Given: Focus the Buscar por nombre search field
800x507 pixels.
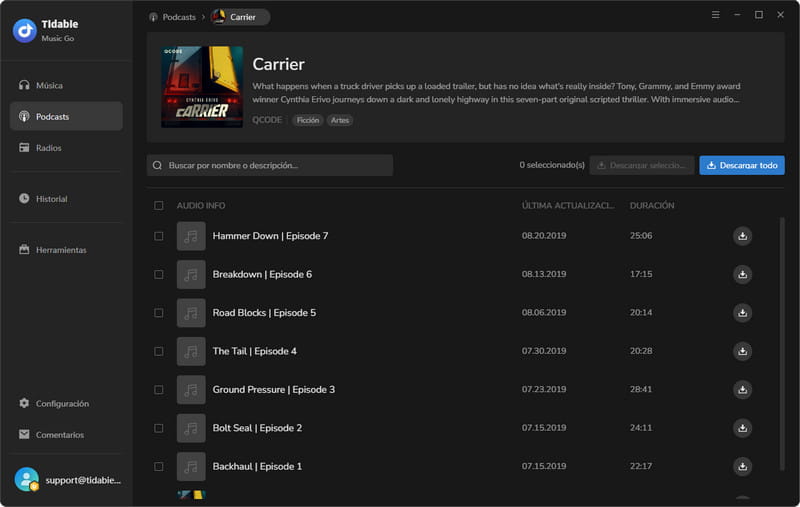Looking at the screenshot, I should pos(270,165).
